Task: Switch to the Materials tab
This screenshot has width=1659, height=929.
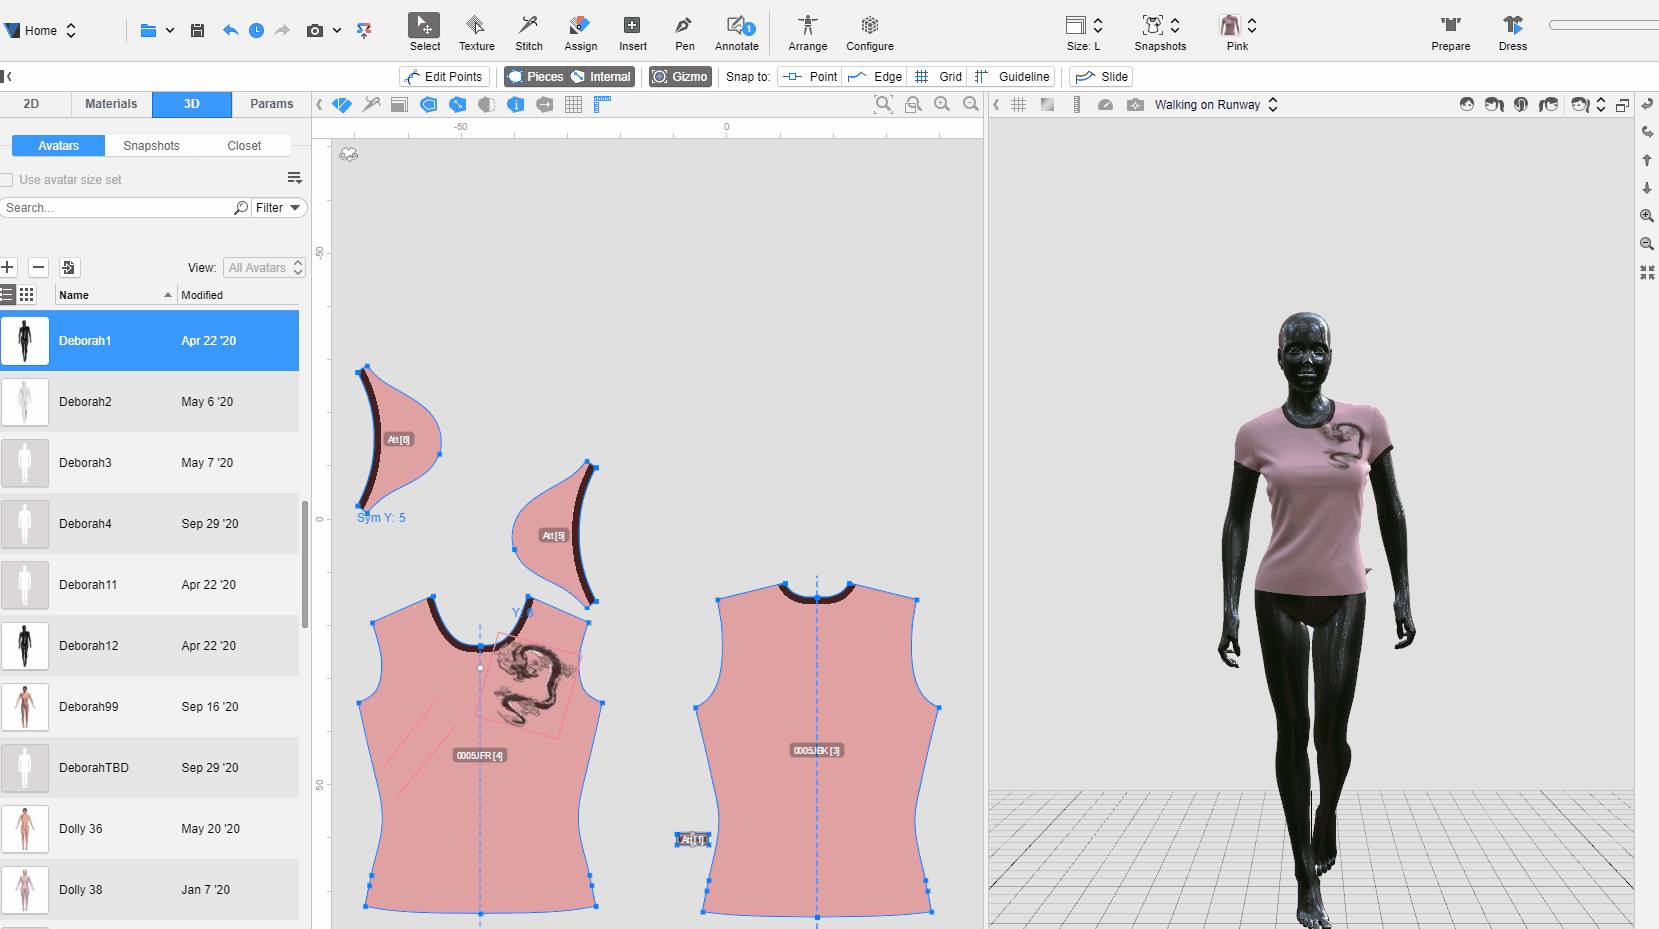Action: [x=111, y=104]
